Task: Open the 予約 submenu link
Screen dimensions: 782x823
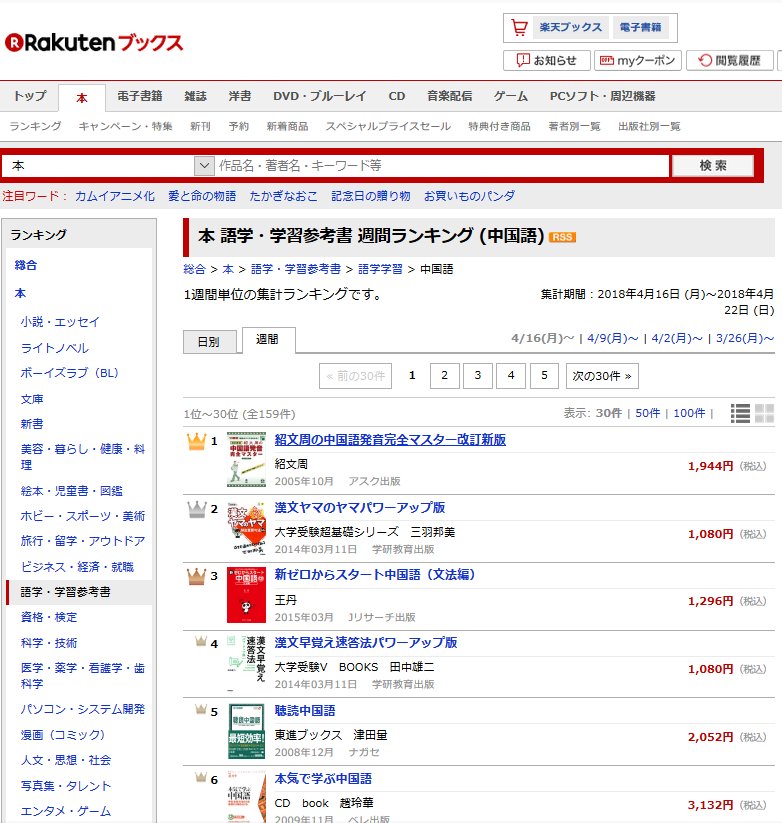Action: pyautogui.click(x=239, y=126)
